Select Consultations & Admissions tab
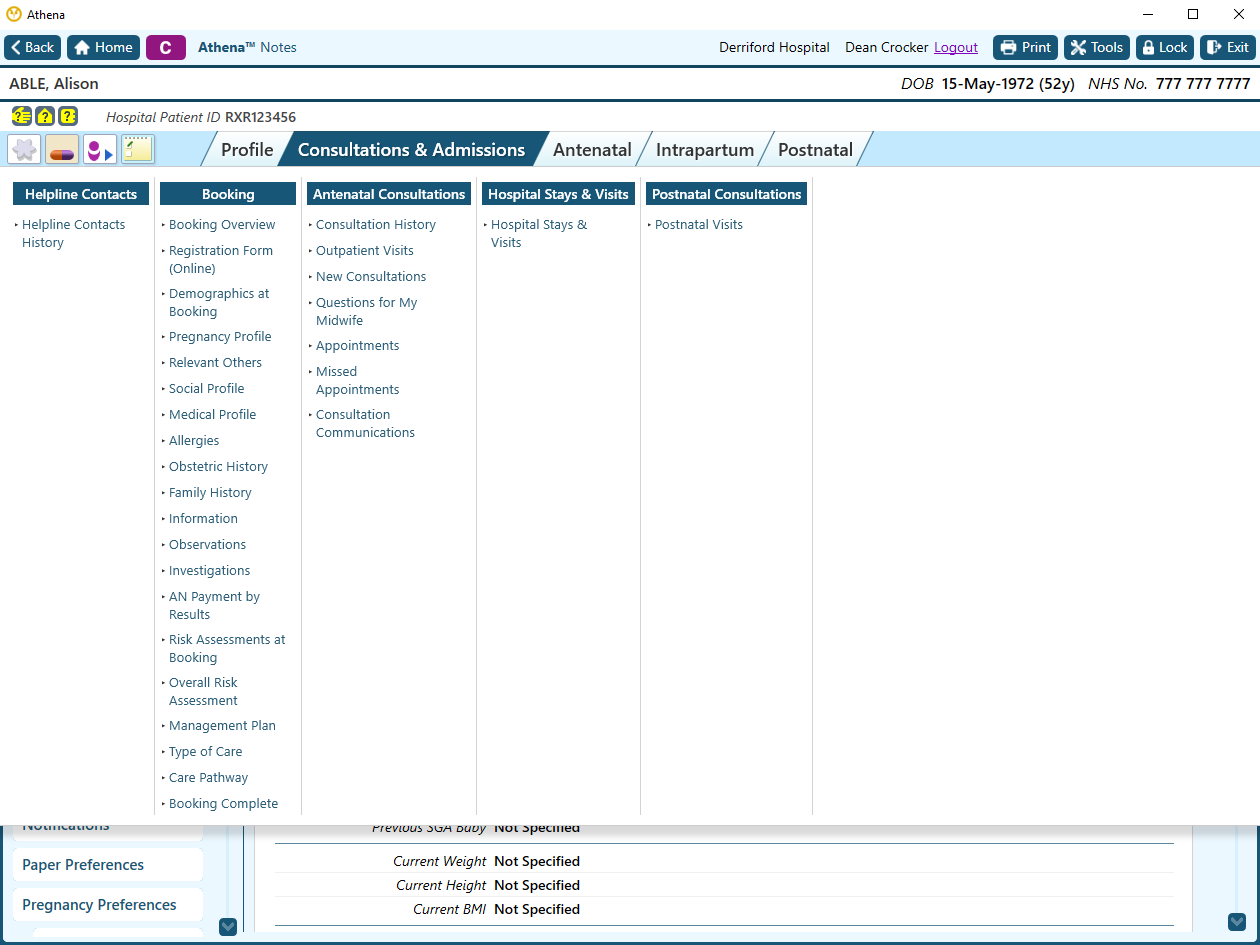This screenshot has height=945, width=1260. point(411,150)
